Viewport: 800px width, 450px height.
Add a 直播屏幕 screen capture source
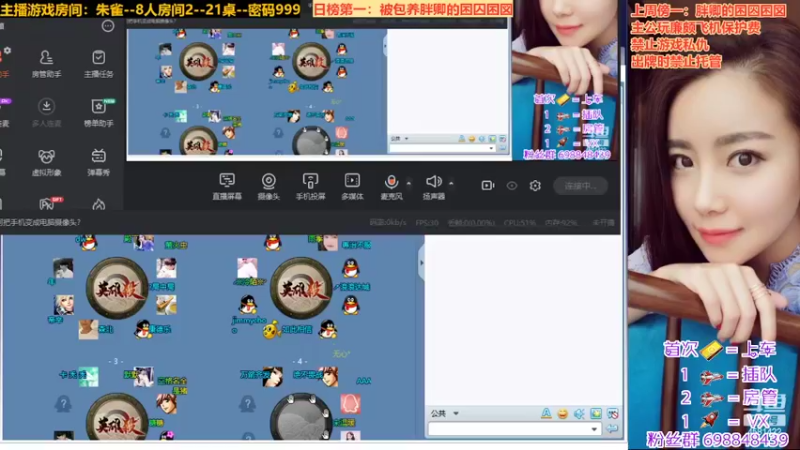pos(227,186)
